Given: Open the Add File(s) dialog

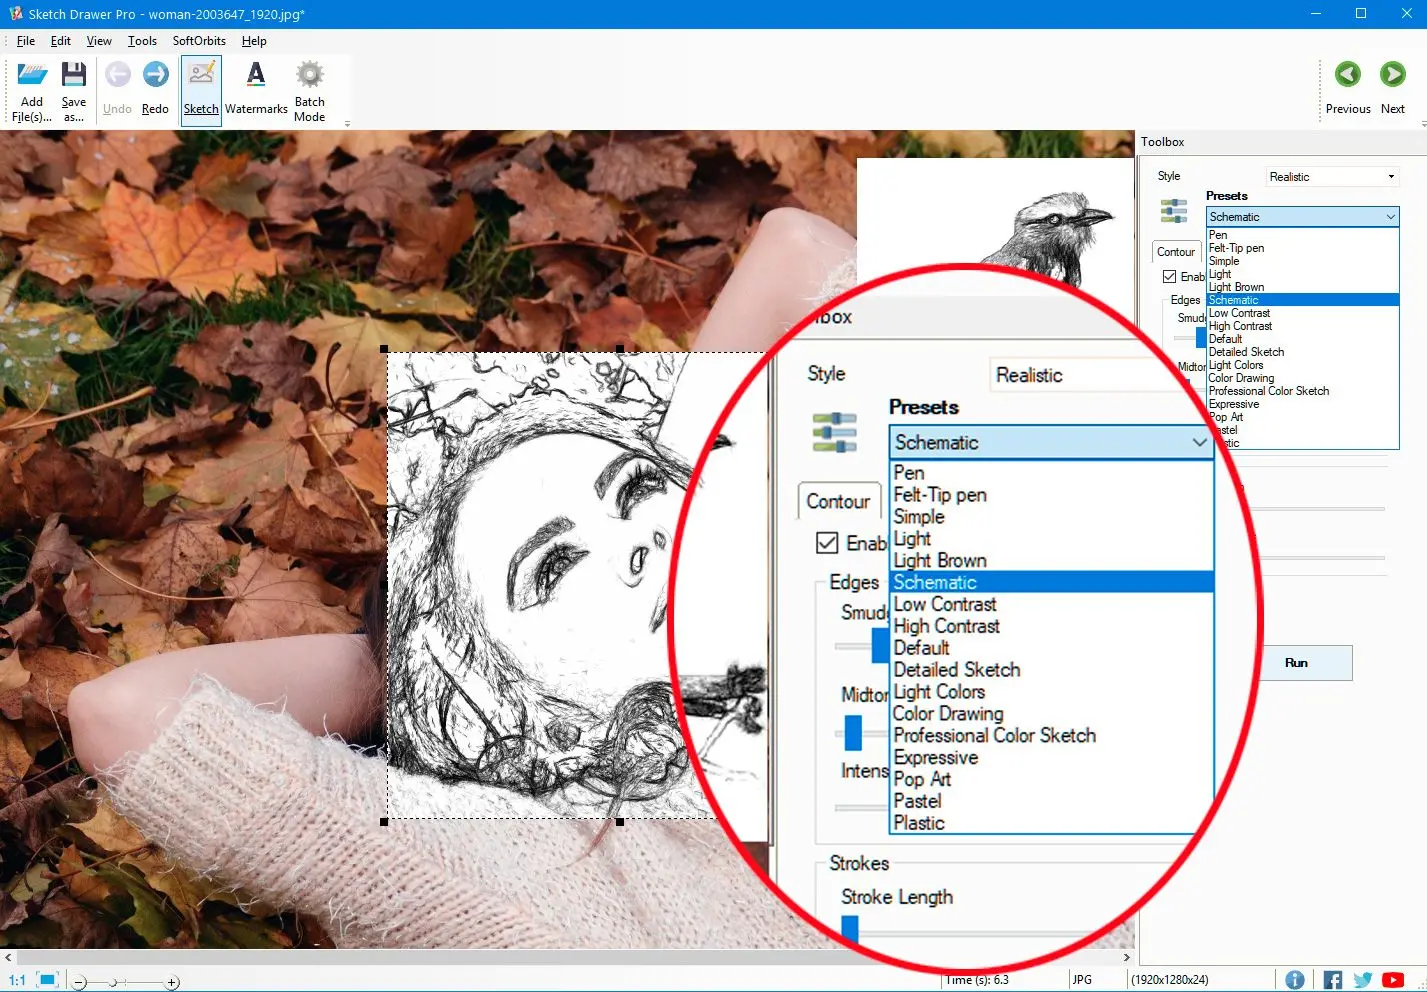Looking at the screenshot, I should click(x=31, y=88).
